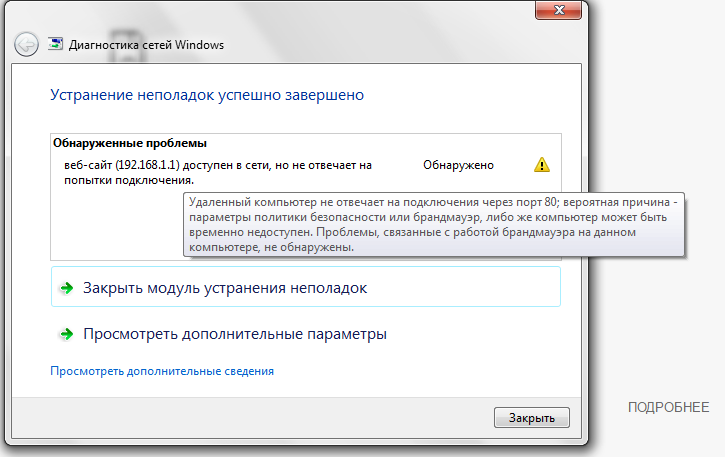This screenshot has width=725, height=457.
Task: Open the "Просмотреть дополнительные сведения" link
Action: [x=162, y=371]
